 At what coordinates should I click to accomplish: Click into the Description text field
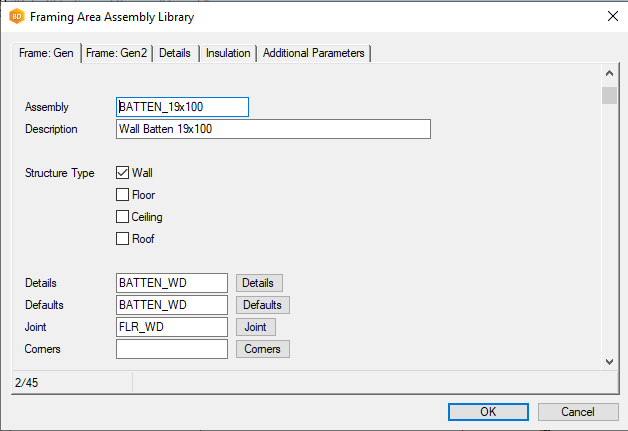pos(273,129)
